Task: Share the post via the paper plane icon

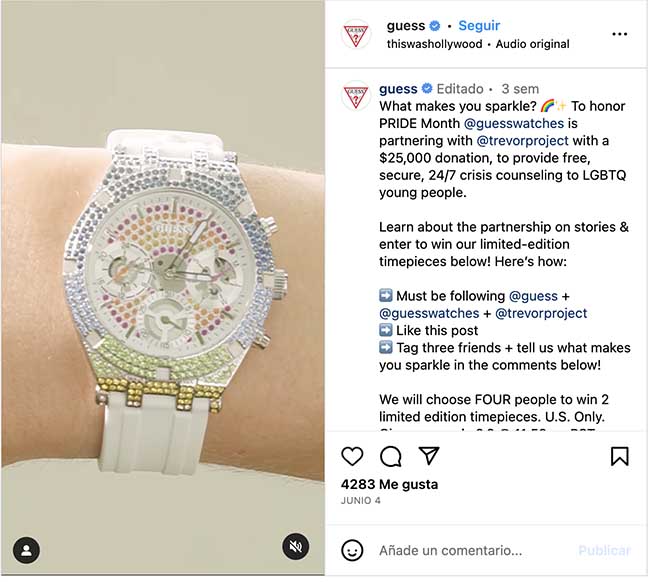Action: 429,456
